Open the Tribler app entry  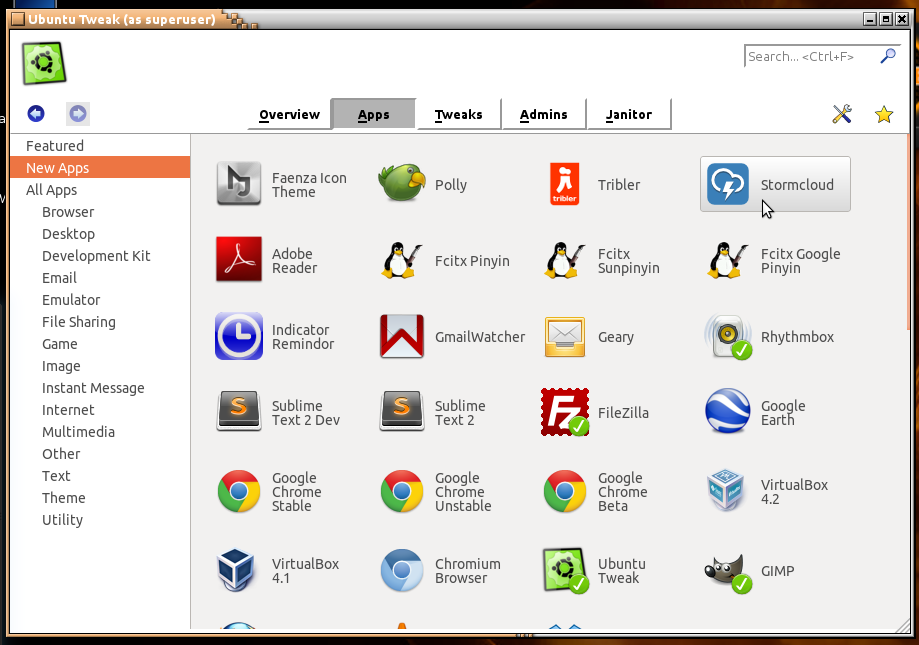(x=565, y=184)
